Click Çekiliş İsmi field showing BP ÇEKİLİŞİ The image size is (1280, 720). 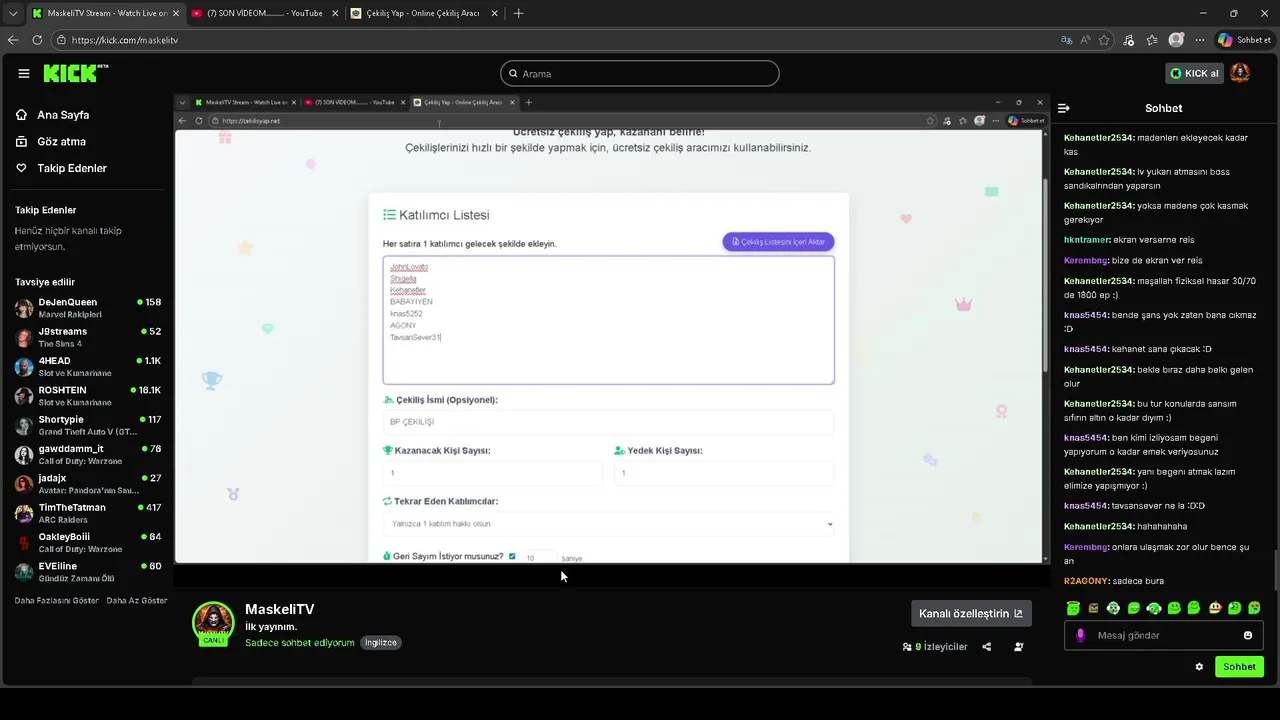click(x=608, y=422)
